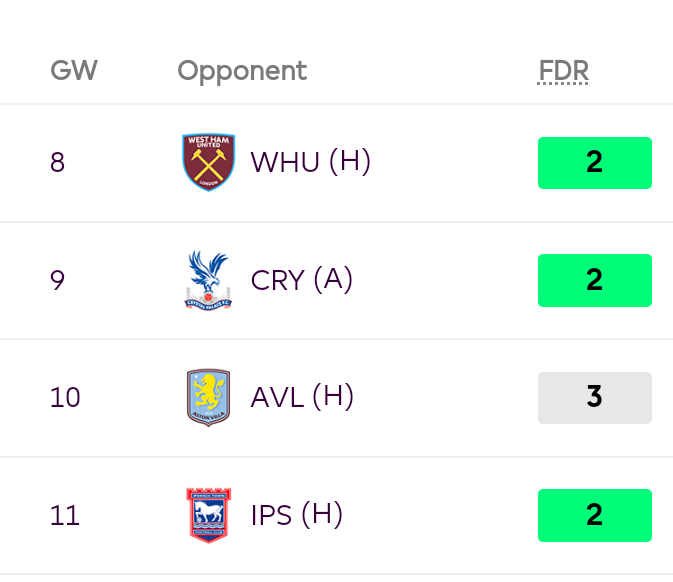673x582 pixels.
Task: Select gameweek 8 number
Action: coord(58,162)
